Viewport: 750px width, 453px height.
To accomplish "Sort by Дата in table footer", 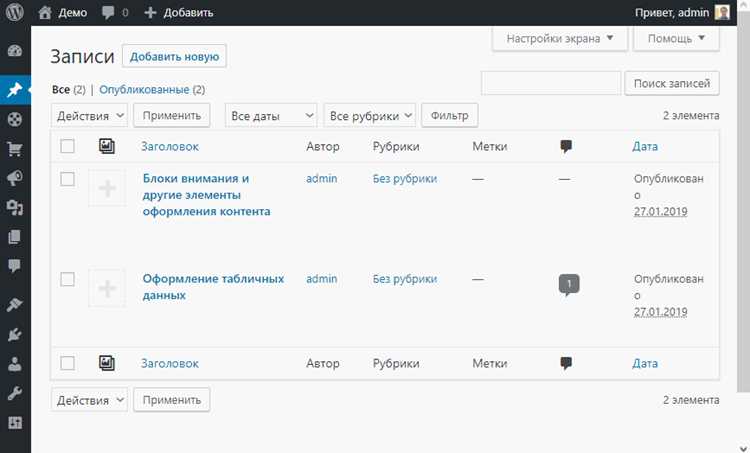I will coord(645,364).
